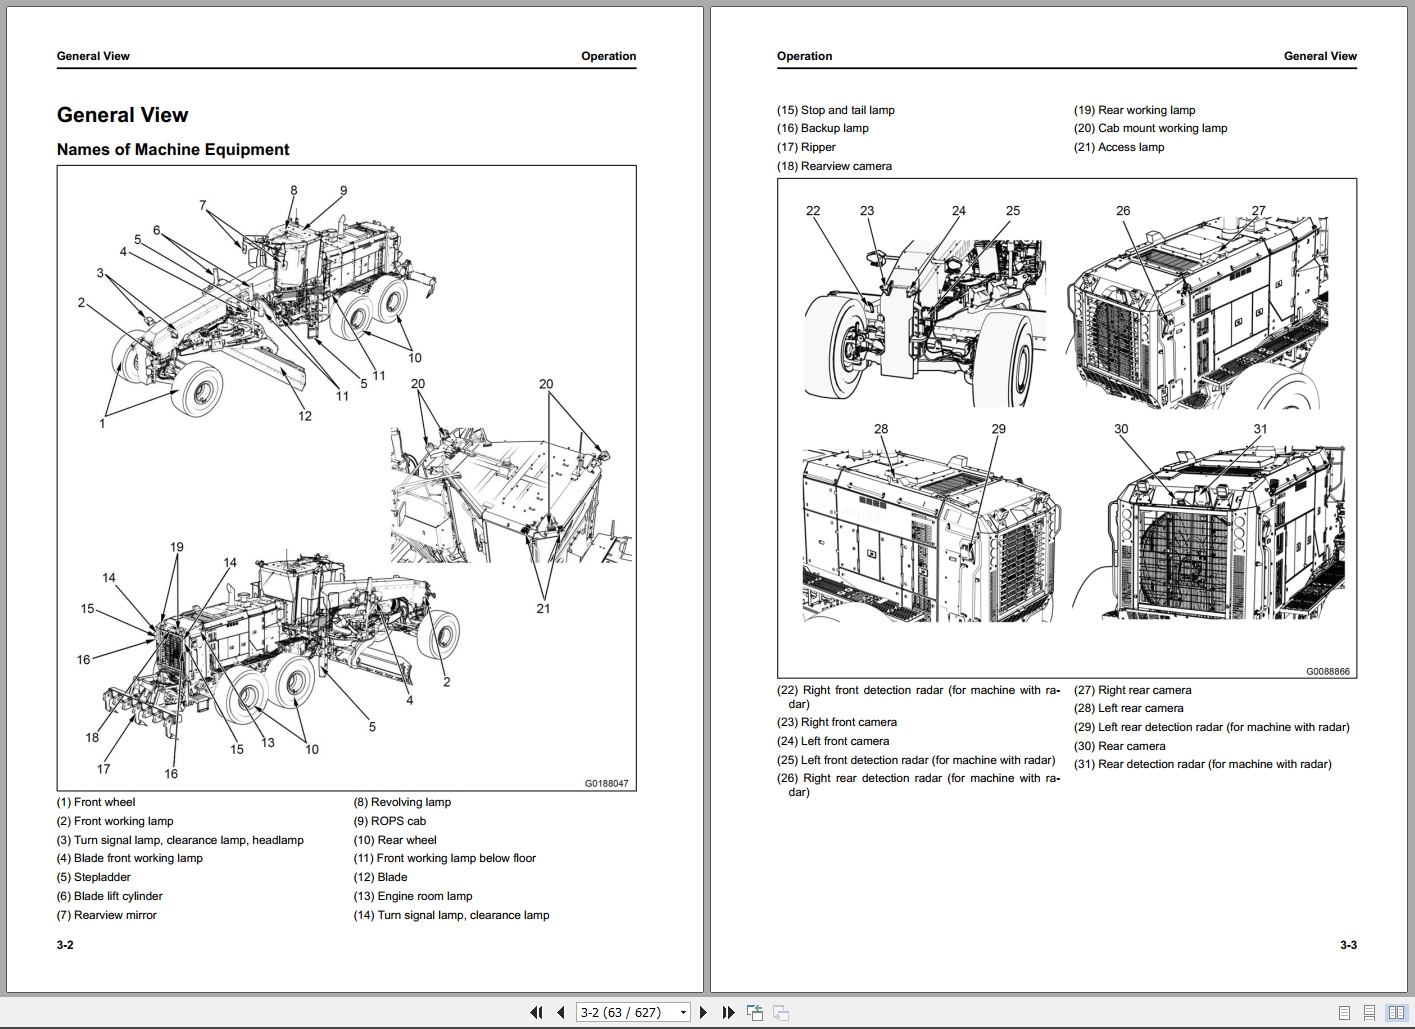Select the '(9) ROPS cab' legend entry
1415x1029 pixels.
point(389,821)
